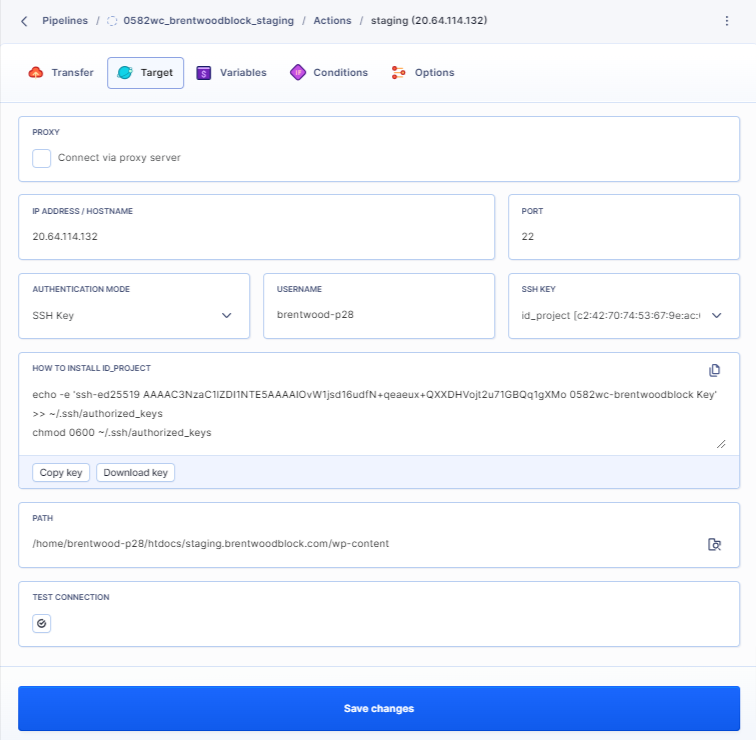756x740 pixels.
Task: Click Save changes button
Action: pyautogui.click(x=378, y=708)
